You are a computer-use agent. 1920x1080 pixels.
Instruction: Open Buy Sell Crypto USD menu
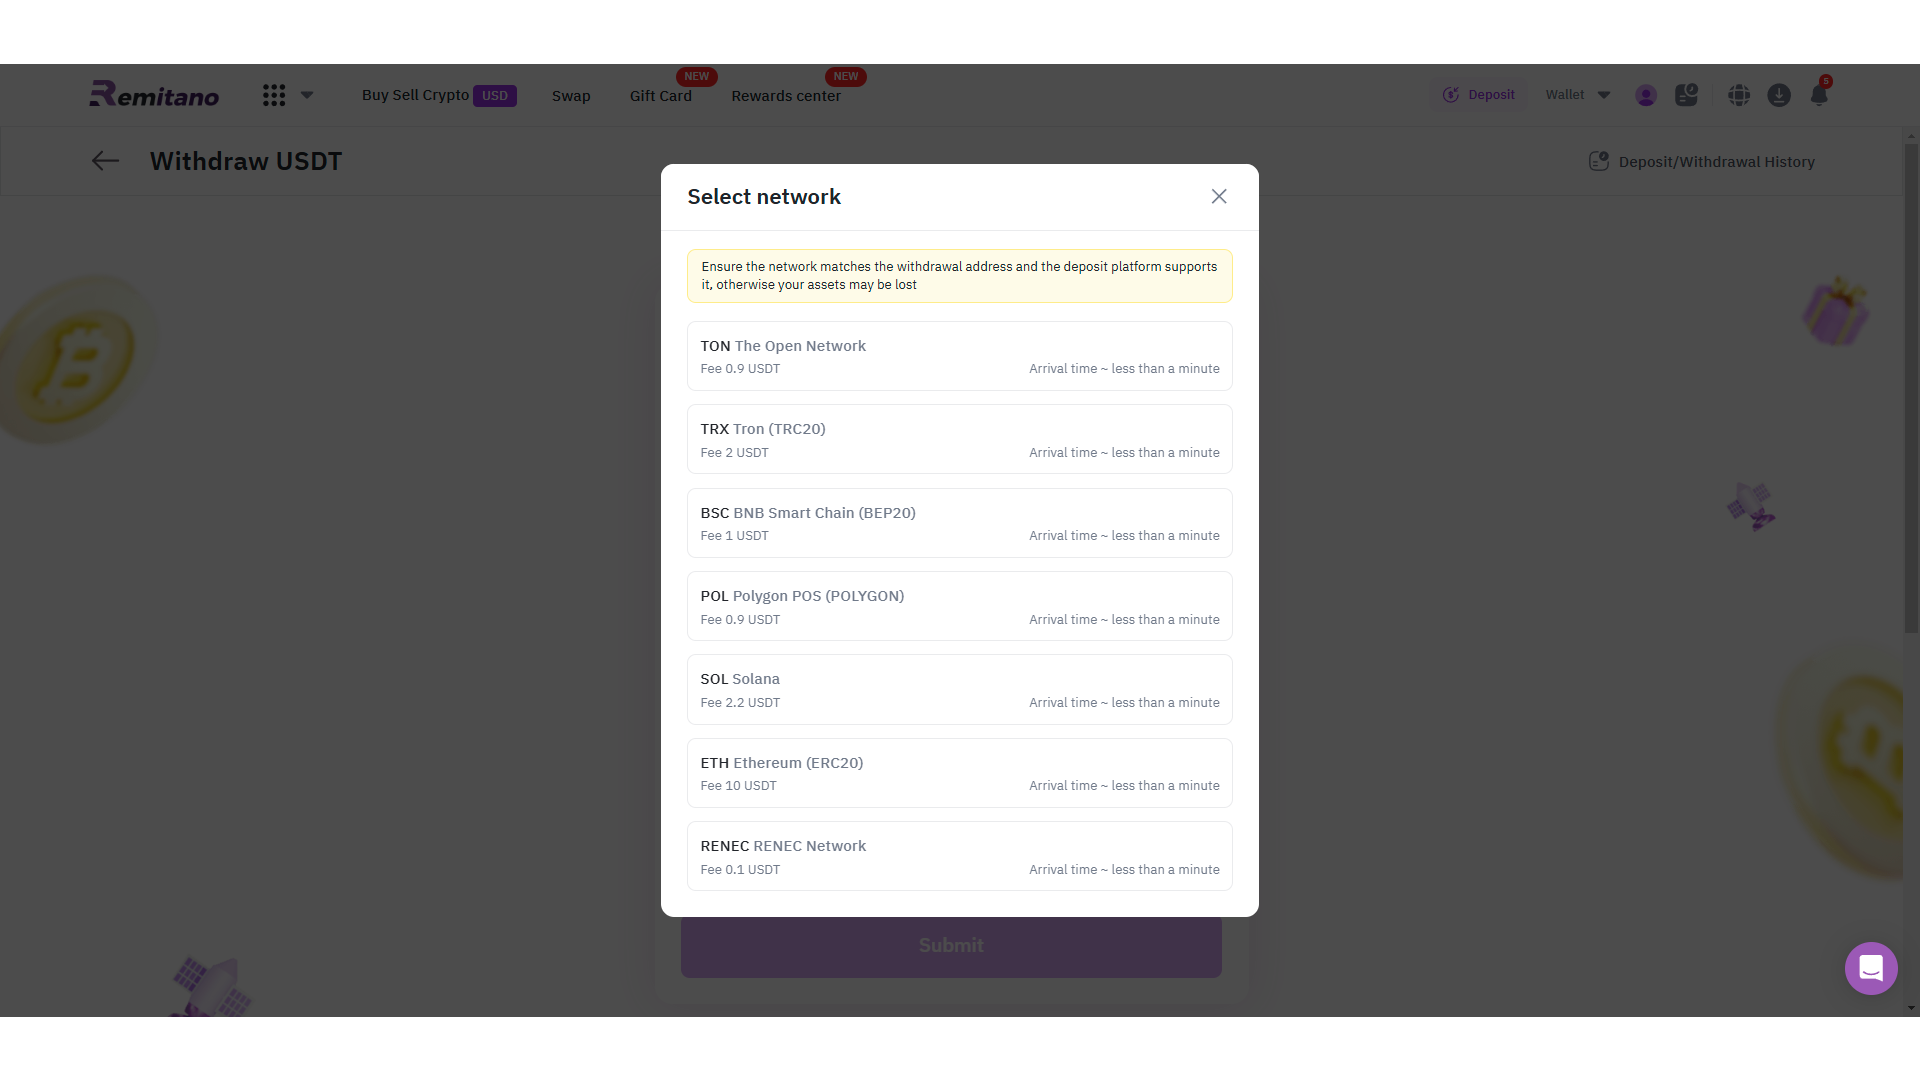pos(439,95)
